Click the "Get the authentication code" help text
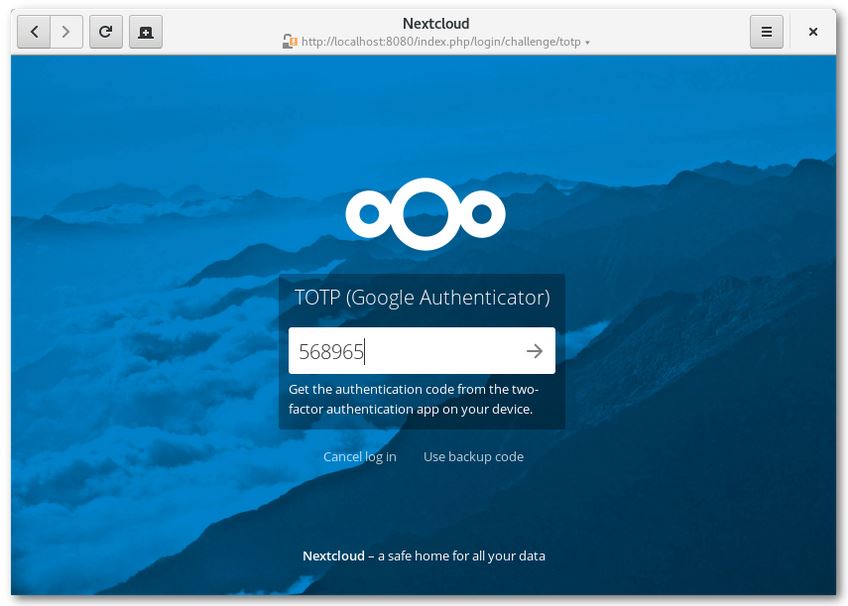The image size is (848, 606). (413, 399)
